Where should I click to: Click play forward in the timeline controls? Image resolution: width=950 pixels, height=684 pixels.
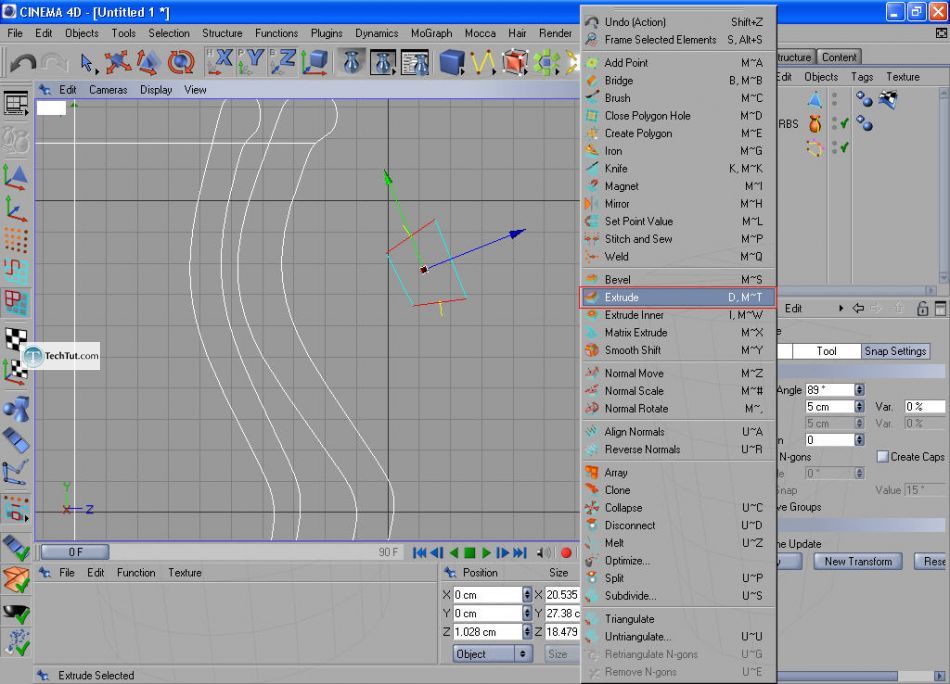pyautogui.click(x=486, y=553)
